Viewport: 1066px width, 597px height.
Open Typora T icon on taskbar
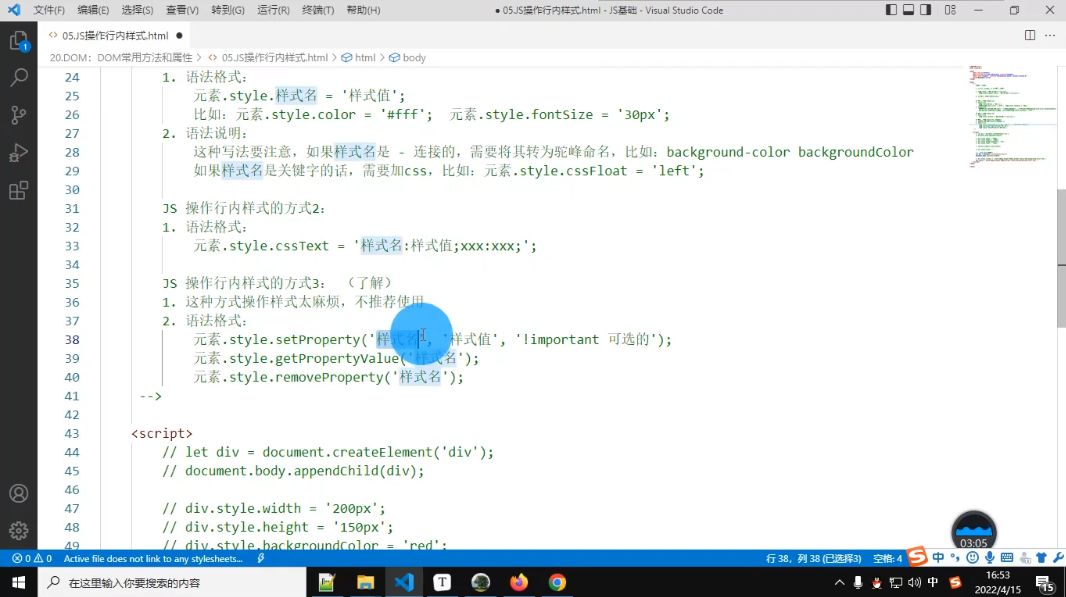[442, 583]
